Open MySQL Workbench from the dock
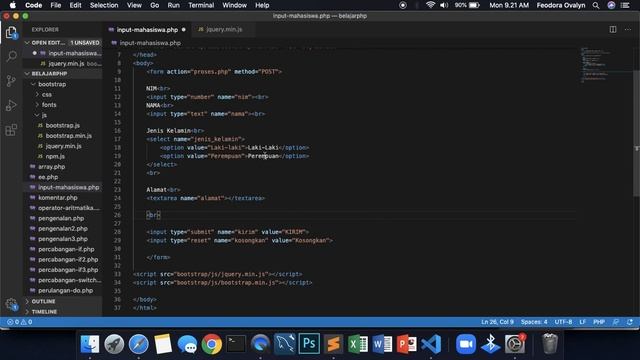The height and width of the screenshot is (360, 640). click(284, 344)
